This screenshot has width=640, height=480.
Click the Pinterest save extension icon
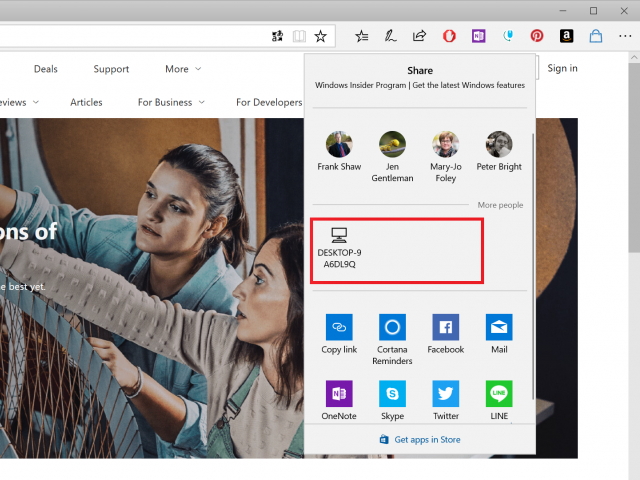[x=537, y=36]
